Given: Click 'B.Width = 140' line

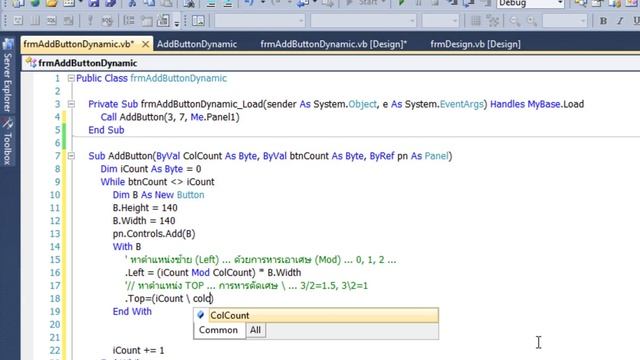Looking at the screenshot, I should click(x=144, y=221).
